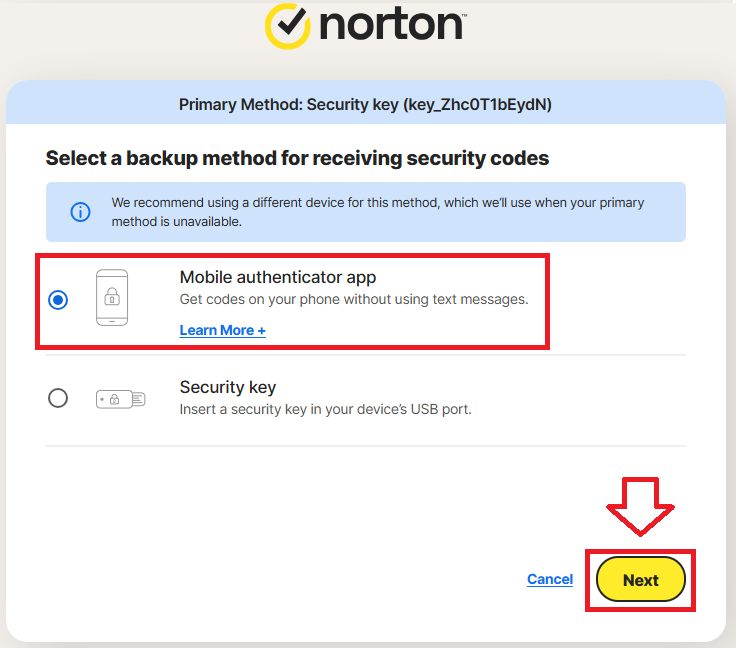Click the "Select a backup method" heading
This screenshot has width=736, height=648.
click(297, 158)
